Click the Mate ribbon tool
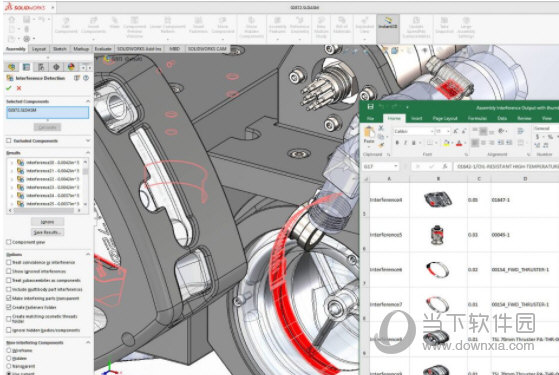 [114, 23]
